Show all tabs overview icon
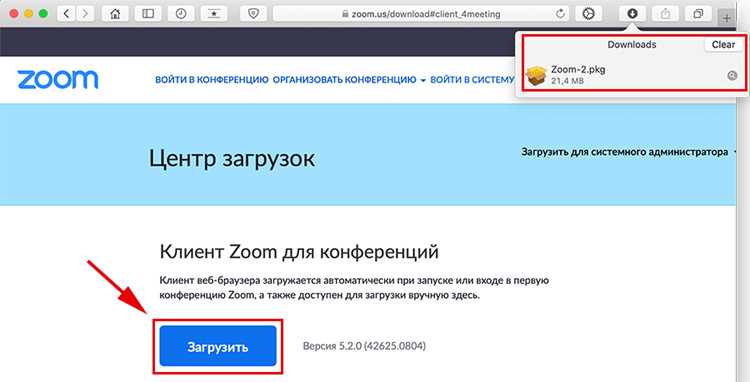The image size is (750, 382). pyautogui.click(x=698, y=14)
